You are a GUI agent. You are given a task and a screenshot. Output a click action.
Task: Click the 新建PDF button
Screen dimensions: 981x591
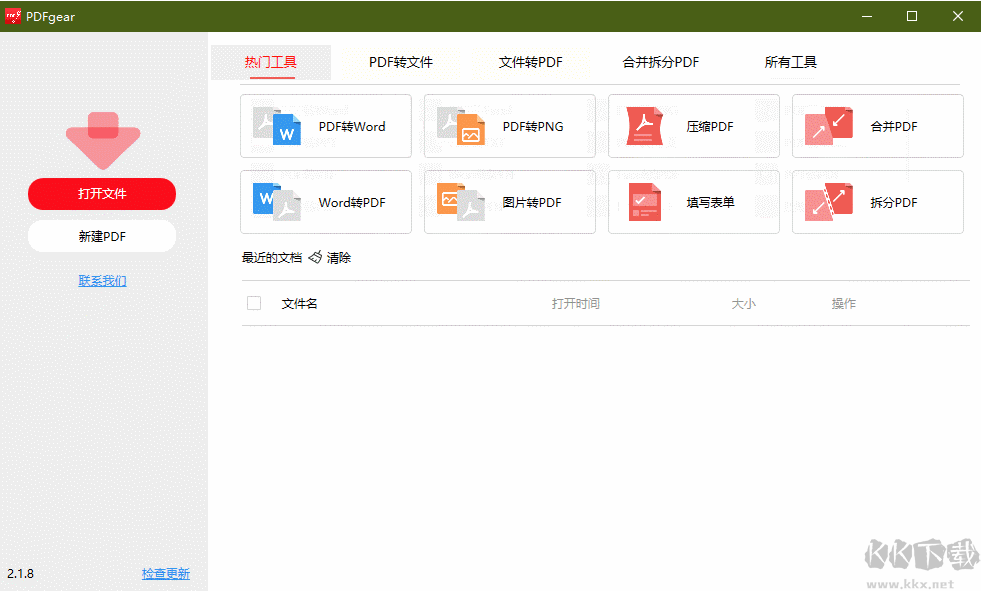[x=102, y=236]
